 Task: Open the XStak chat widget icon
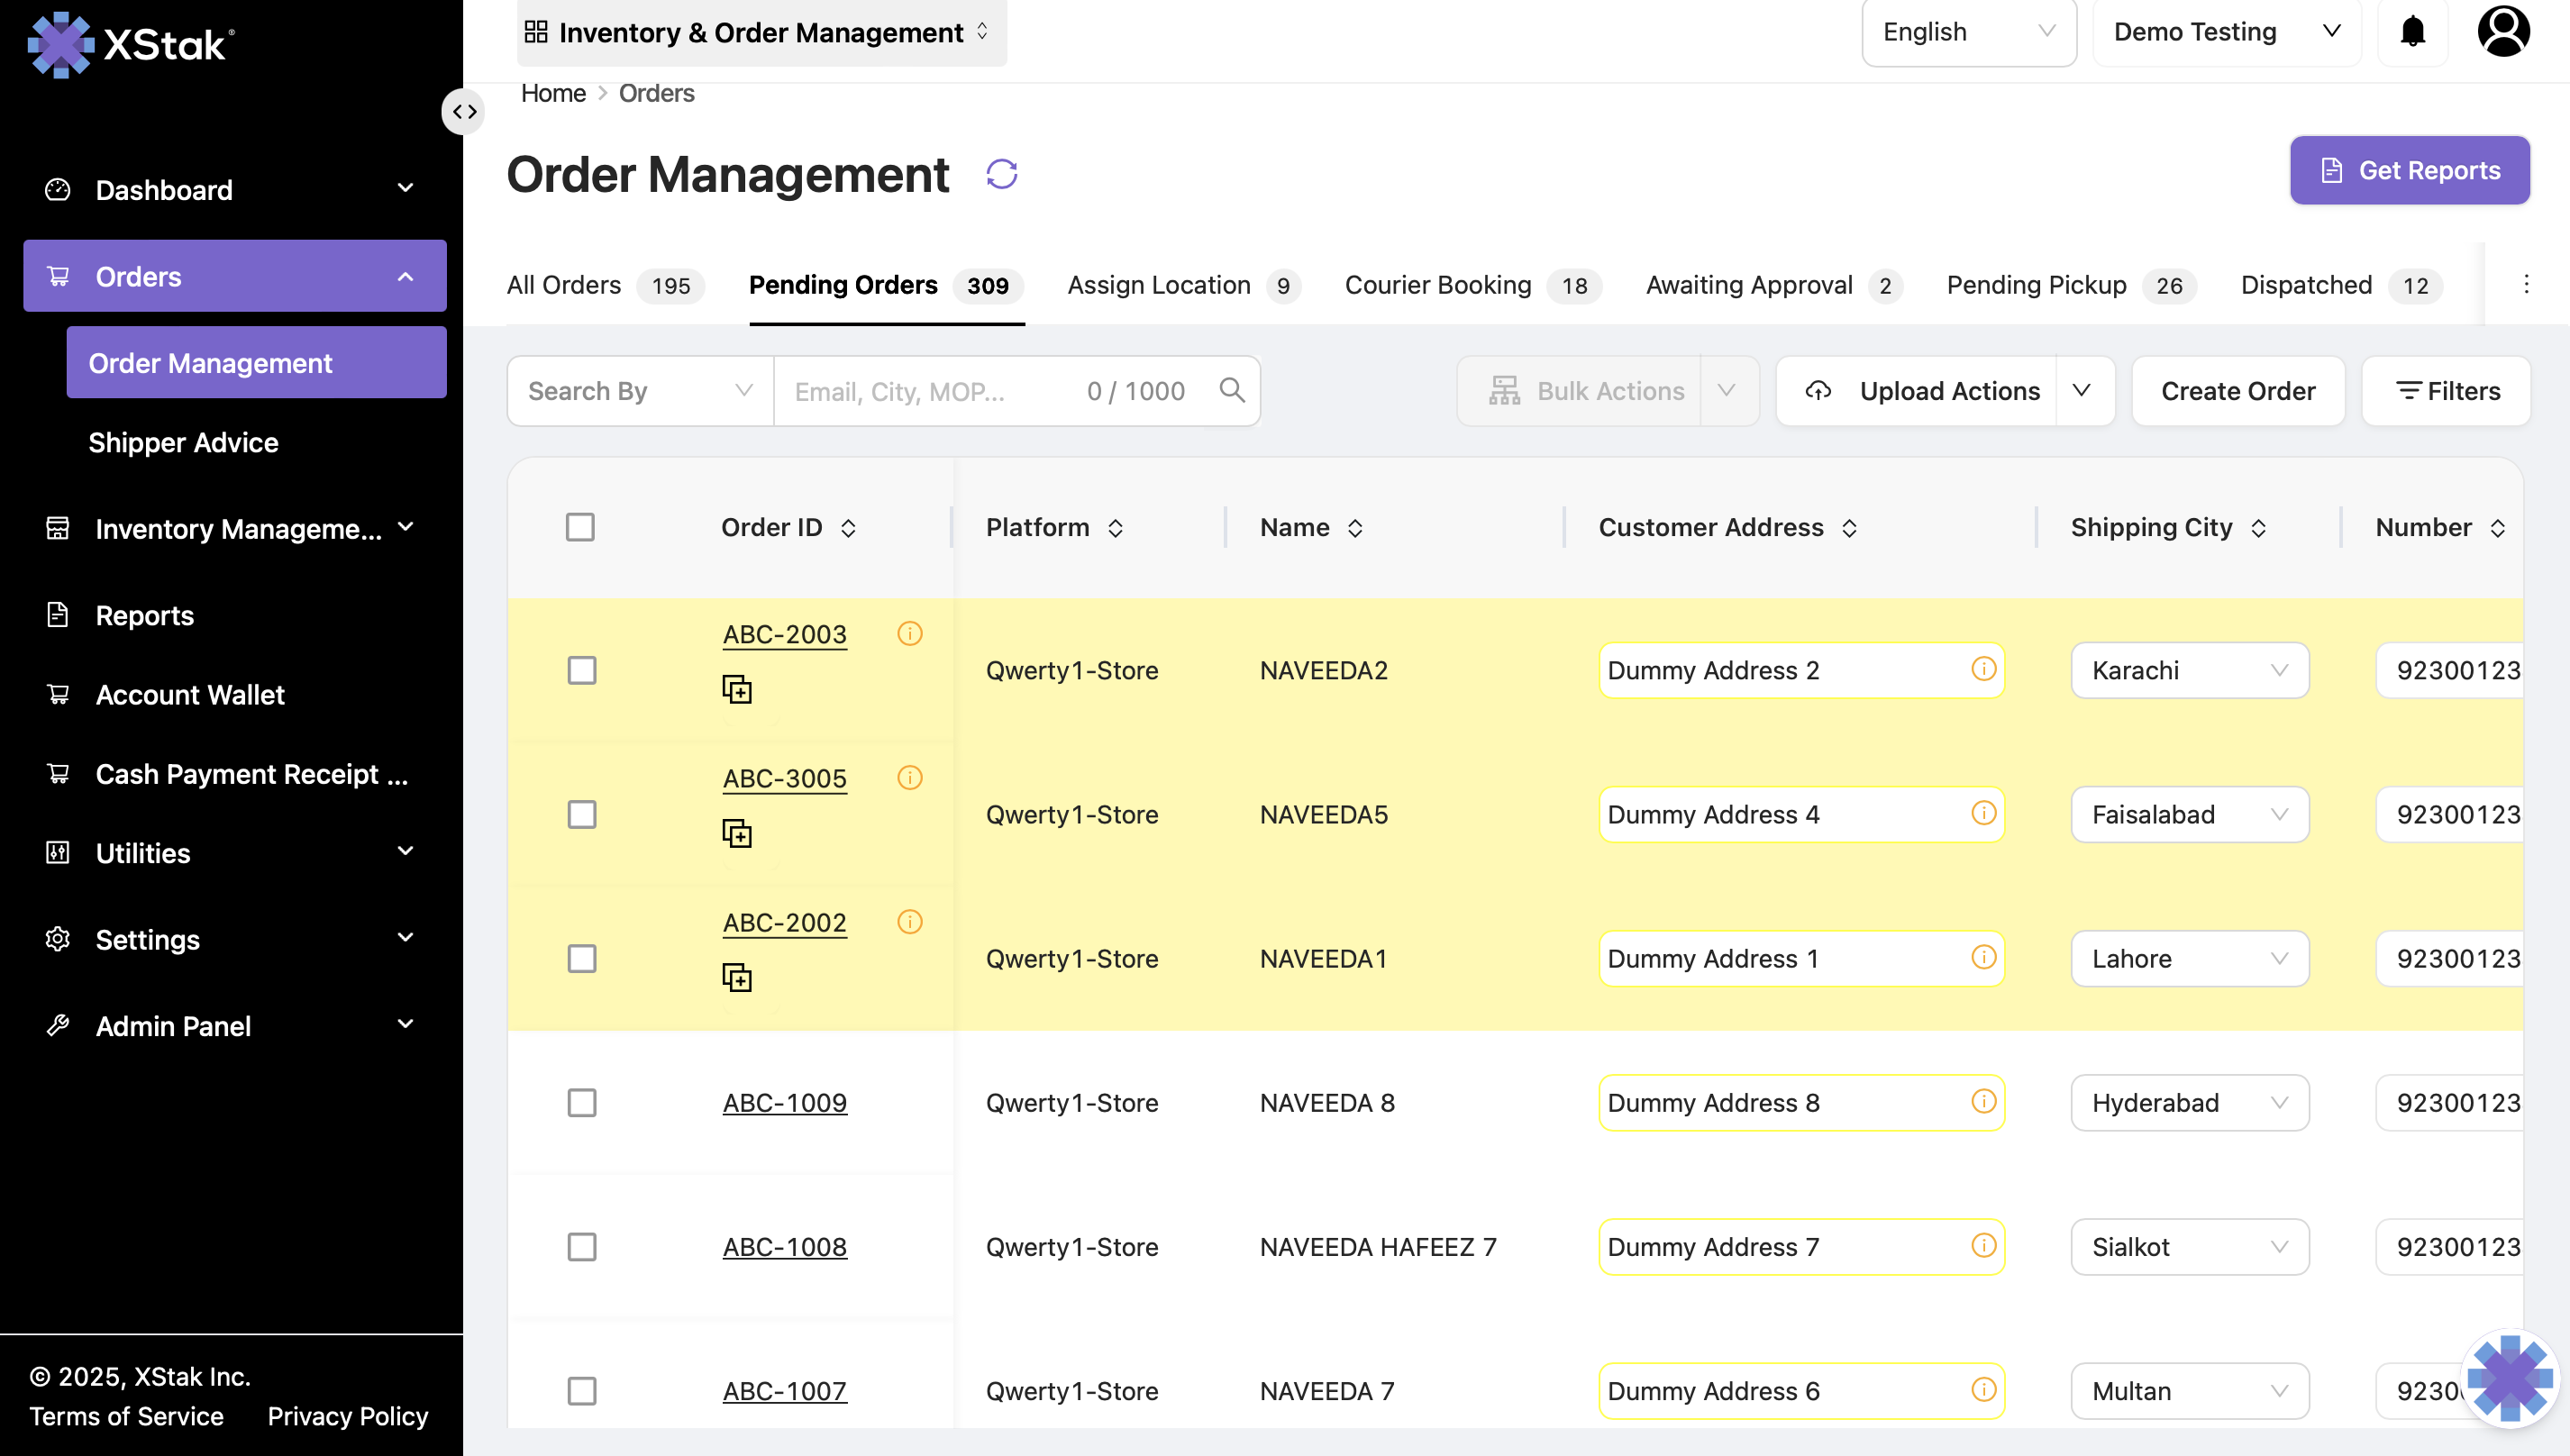[x=2509, y=1377]
